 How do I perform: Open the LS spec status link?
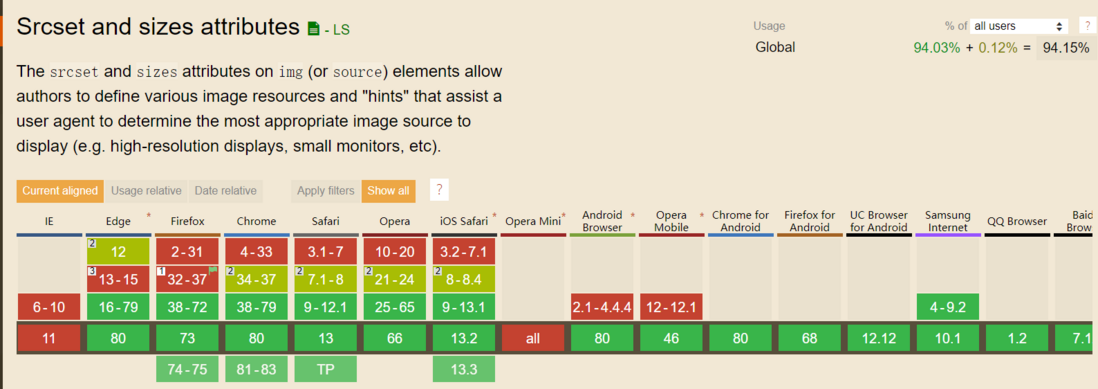(337, 30)
